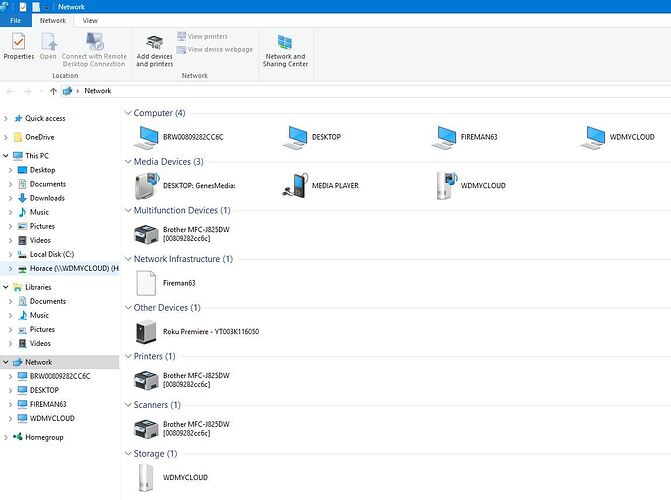Collapse the Storage (1) group
This screenshot has height=500, width=671.
(x=128, y=453)
